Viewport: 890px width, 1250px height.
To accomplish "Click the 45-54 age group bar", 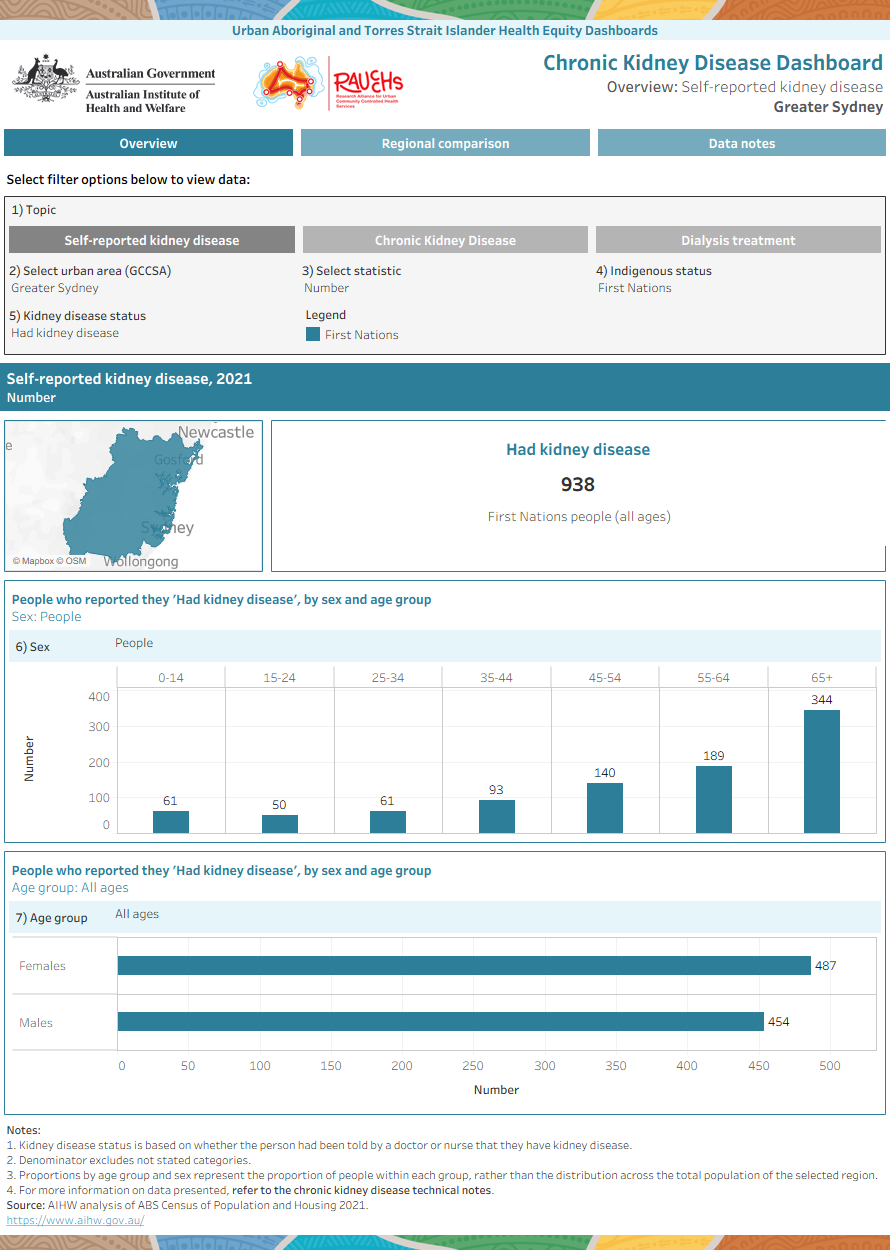I will tap(605, 808).
